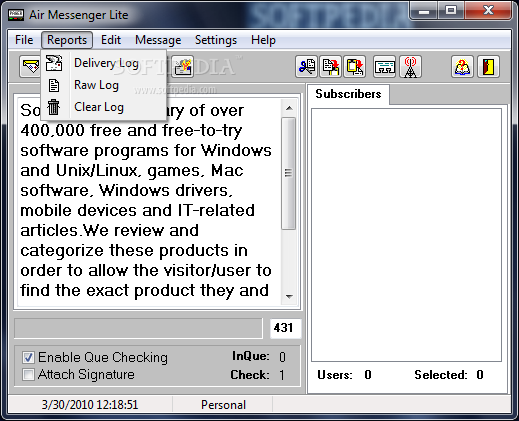Click the paste clipboard toolbar icon
This screenshot has width=519, height=421.
[x=355, y=67]
